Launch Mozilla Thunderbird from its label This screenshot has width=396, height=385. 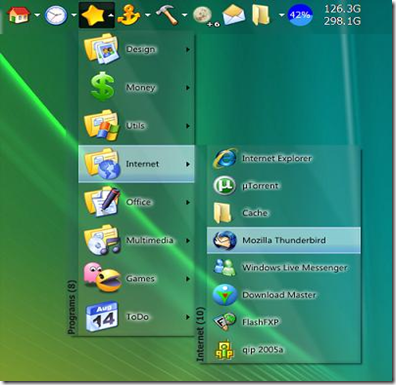284,240
